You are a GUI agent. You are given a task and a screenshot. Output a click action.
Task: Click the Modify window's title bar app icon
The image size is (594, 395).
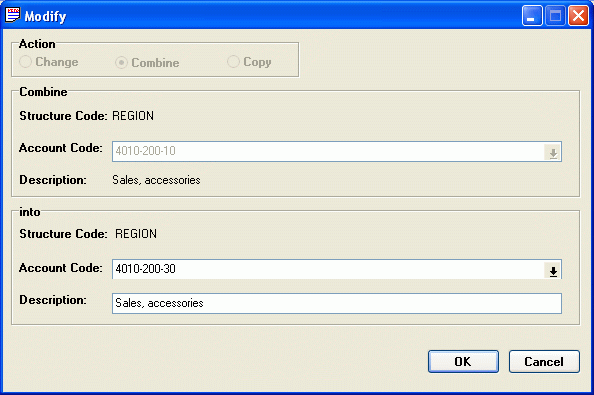tap(13, 15)
